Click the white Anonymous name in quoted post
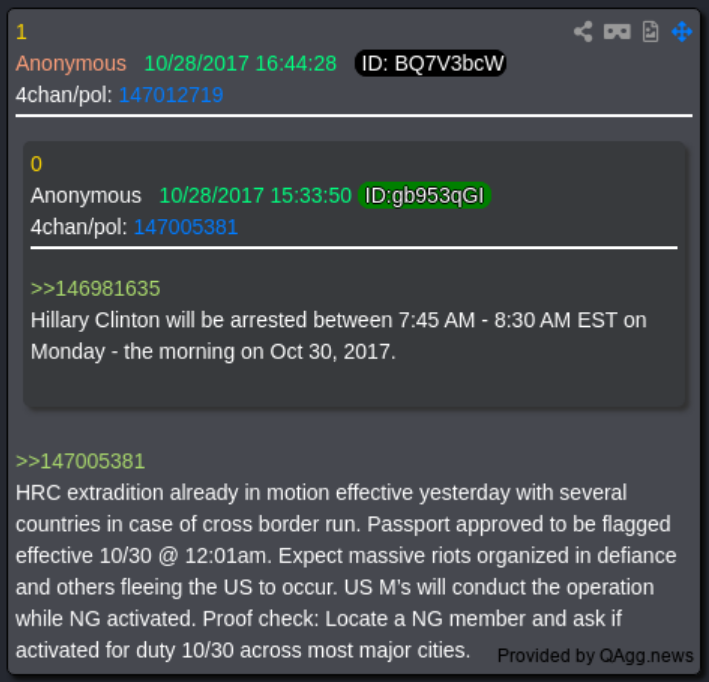 [86, 195]
